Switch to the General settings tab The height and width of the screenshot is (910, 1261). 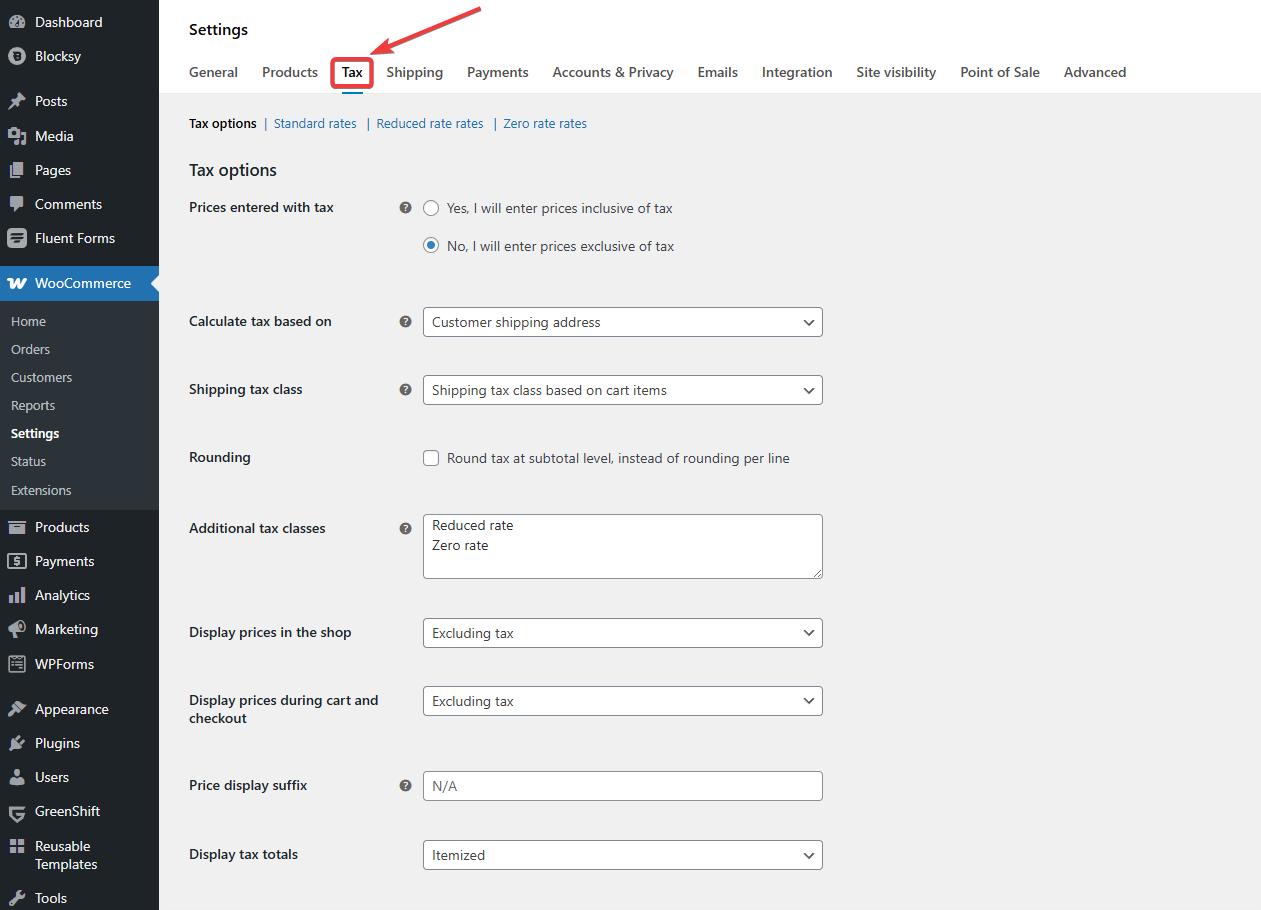click(x=213, y=72)
